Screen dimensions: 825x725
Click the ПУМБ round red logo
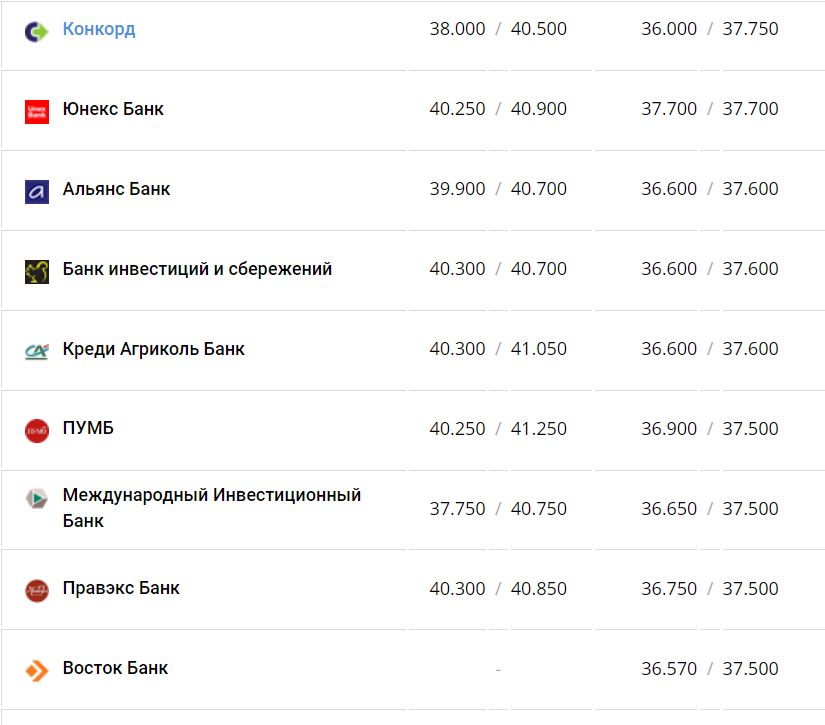click(36, 428)
